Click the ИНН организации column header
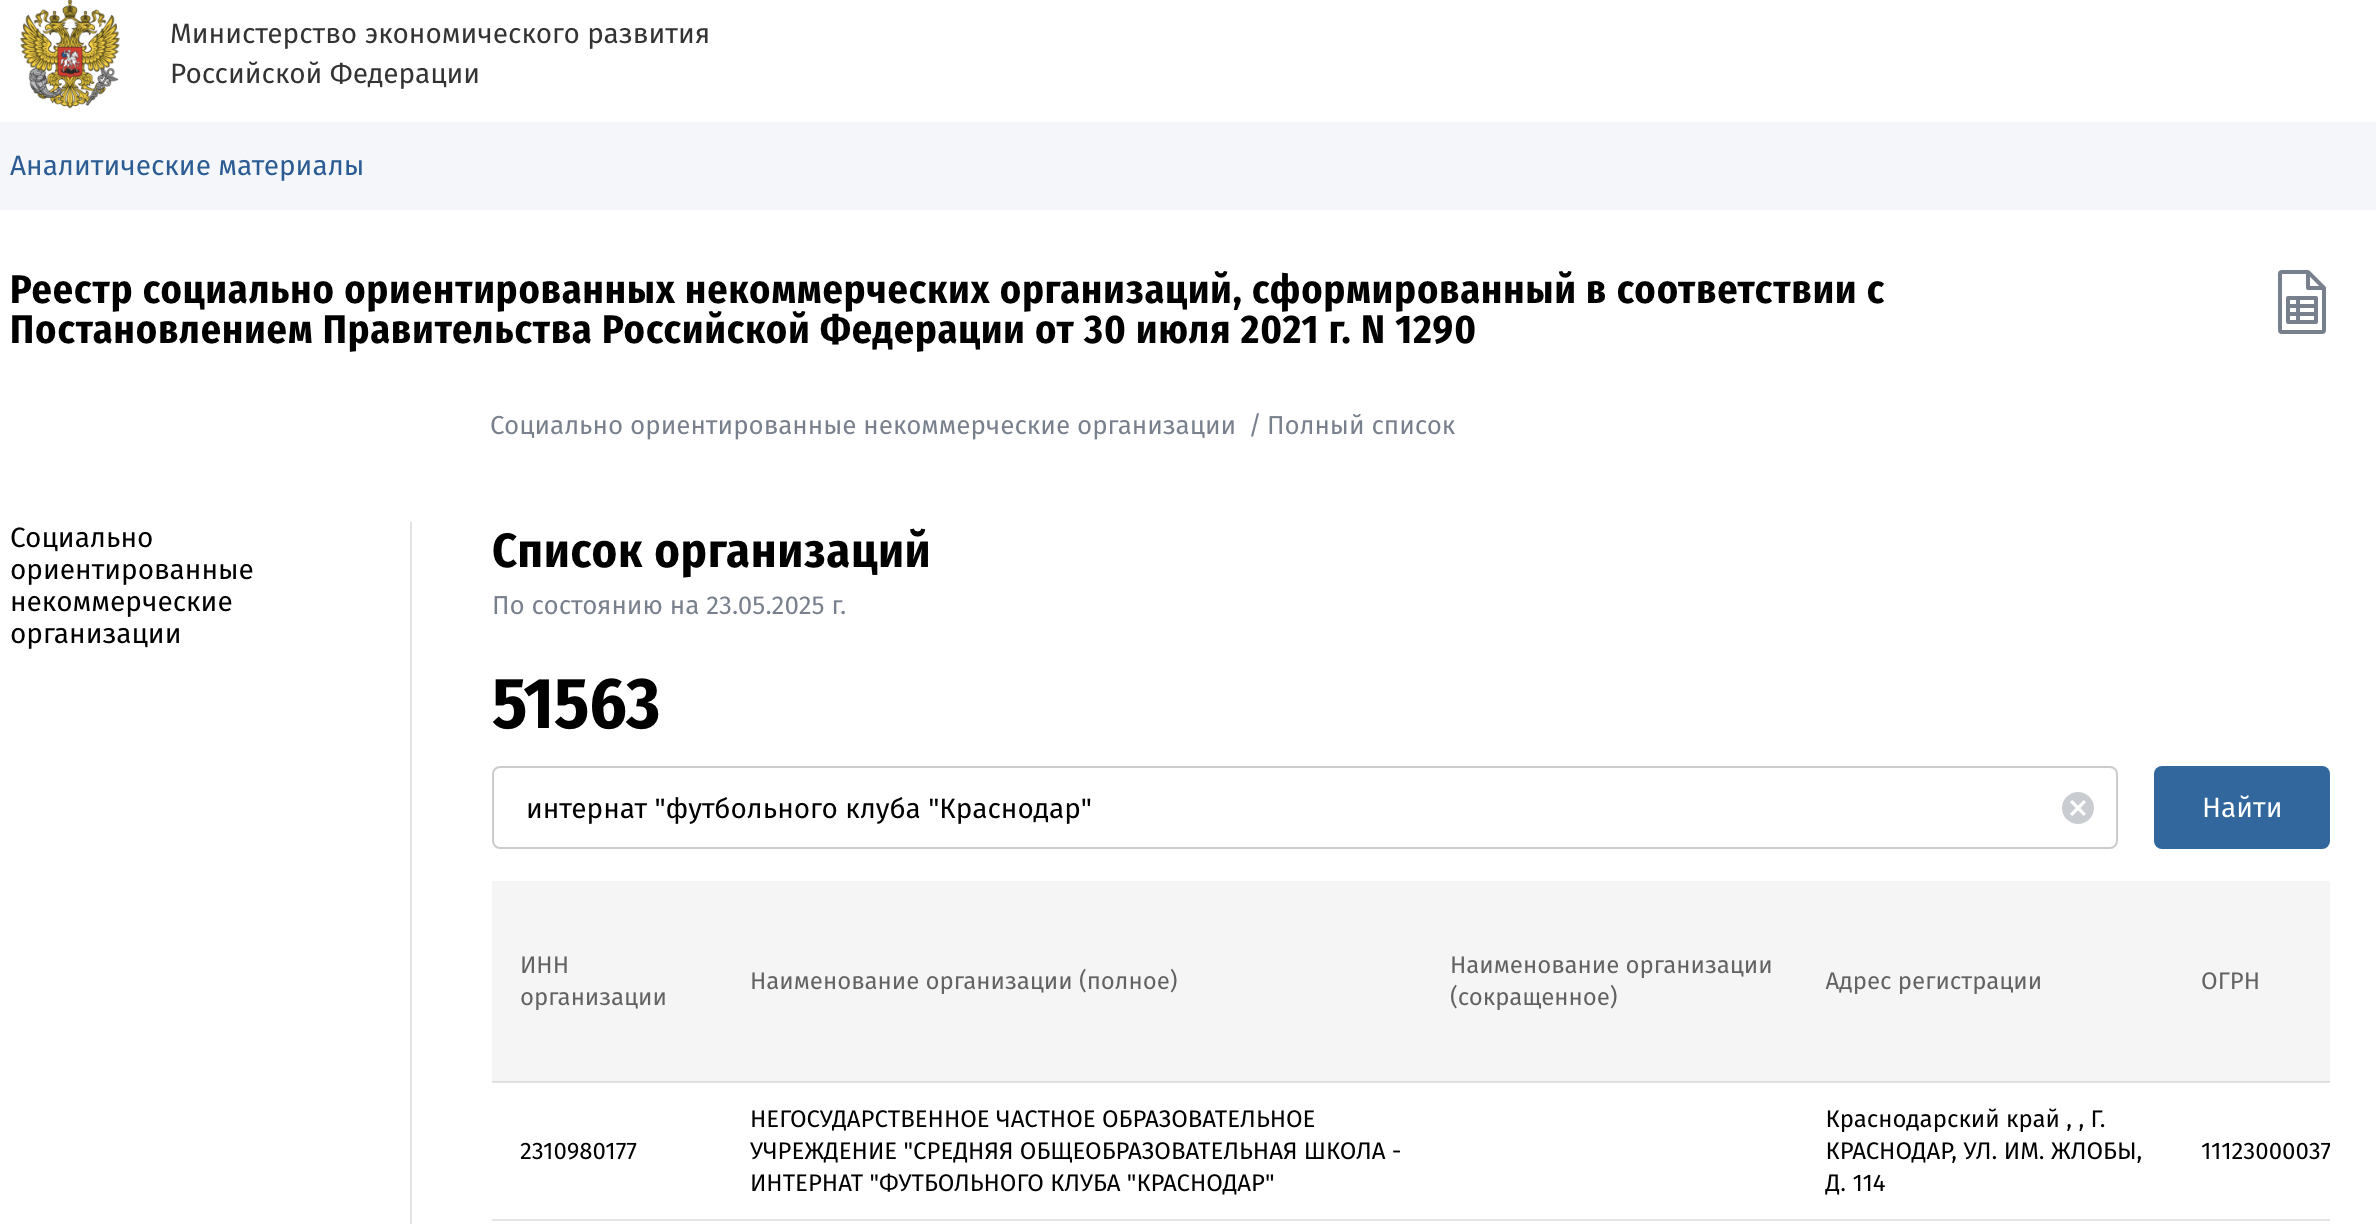Image resolution: width=2376 pixels, height=1224 pixels. point(593,981)
